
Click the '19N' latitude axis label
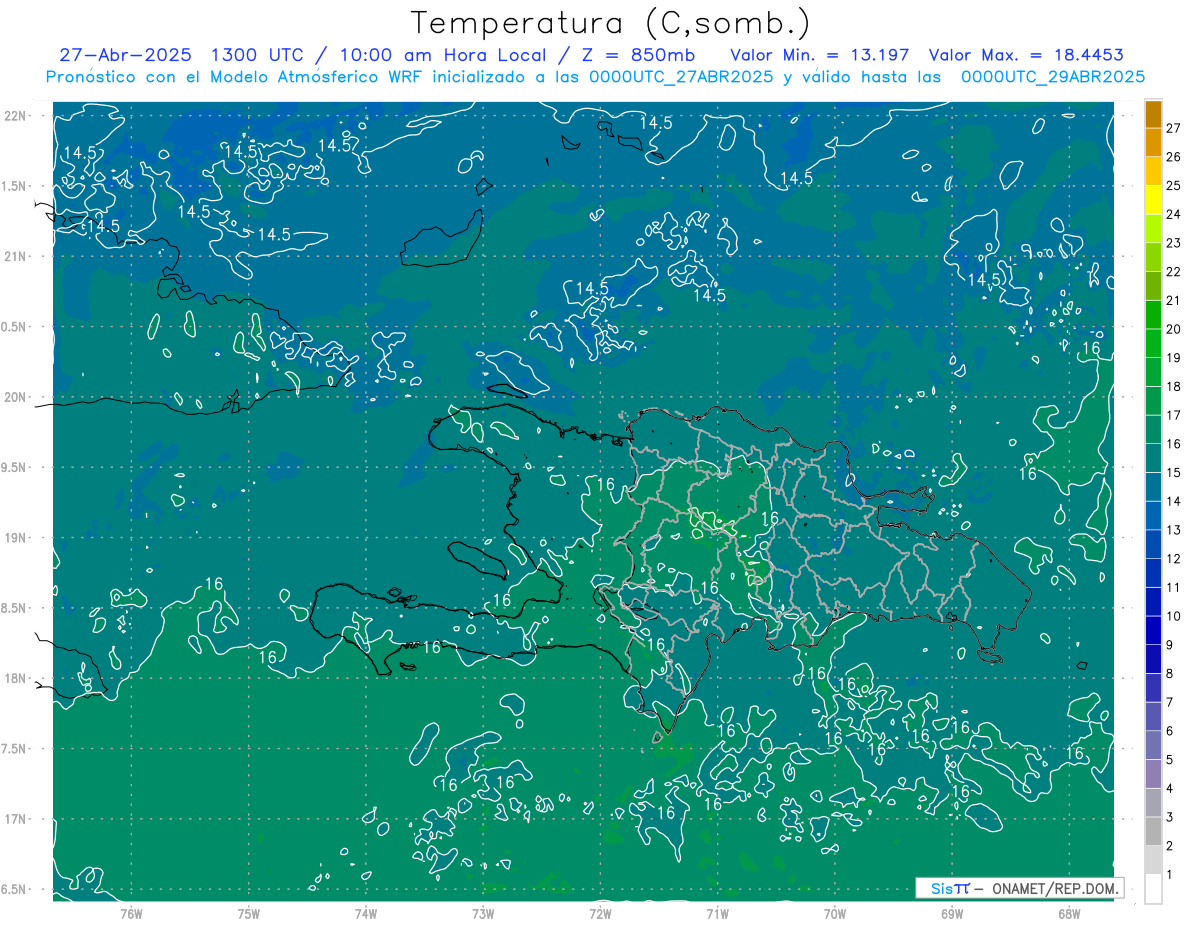[x=16, y=538]
